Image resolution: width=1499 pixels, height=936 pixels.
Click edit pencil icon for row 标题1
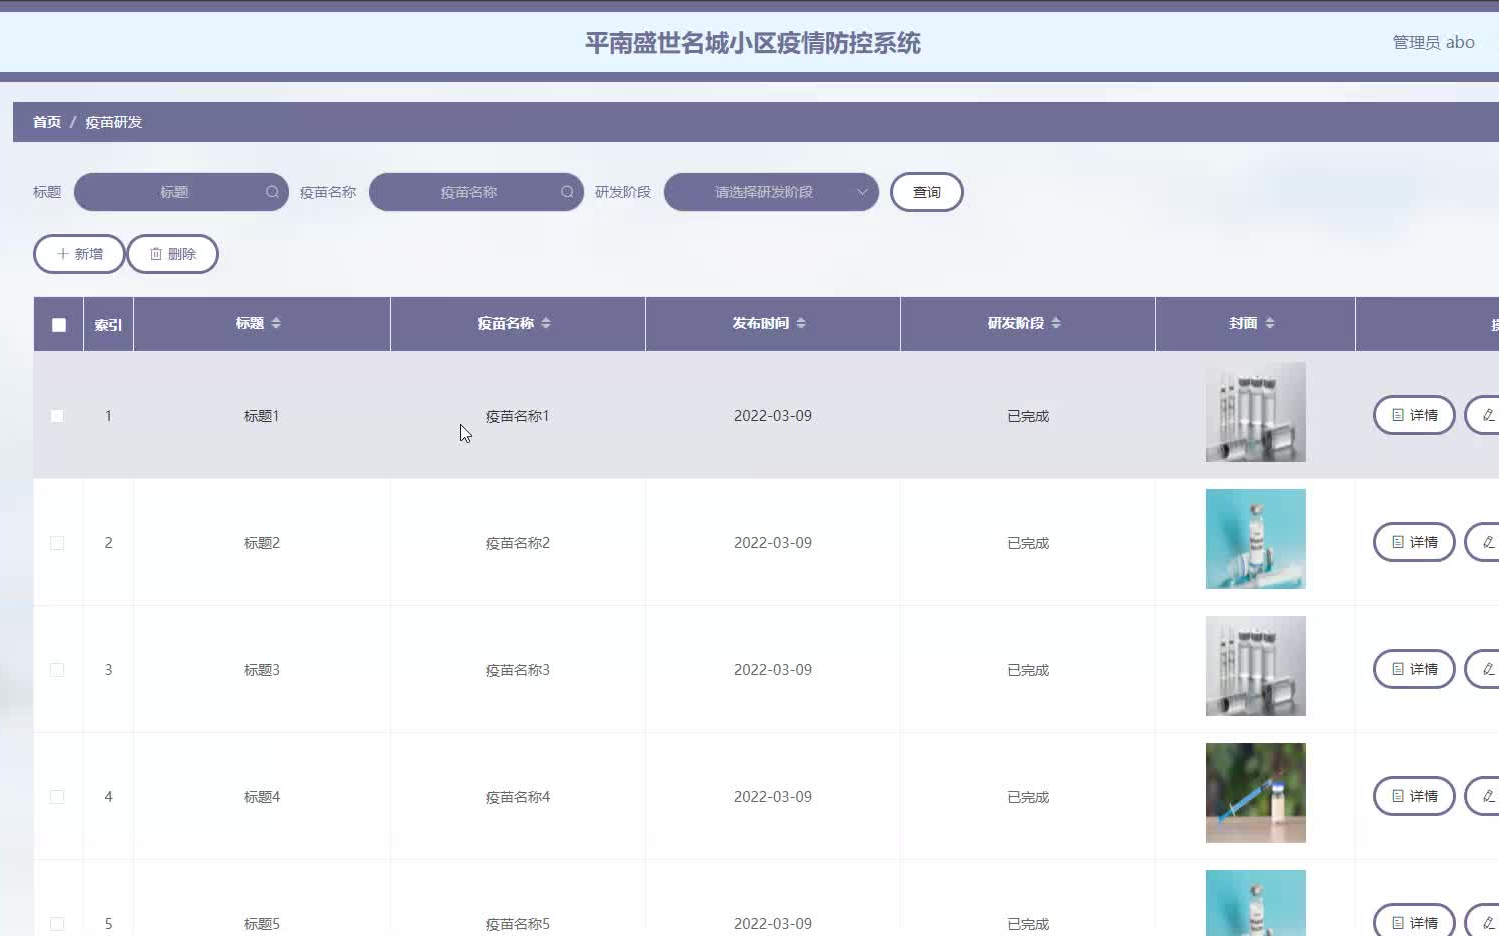coord(1488,415)
